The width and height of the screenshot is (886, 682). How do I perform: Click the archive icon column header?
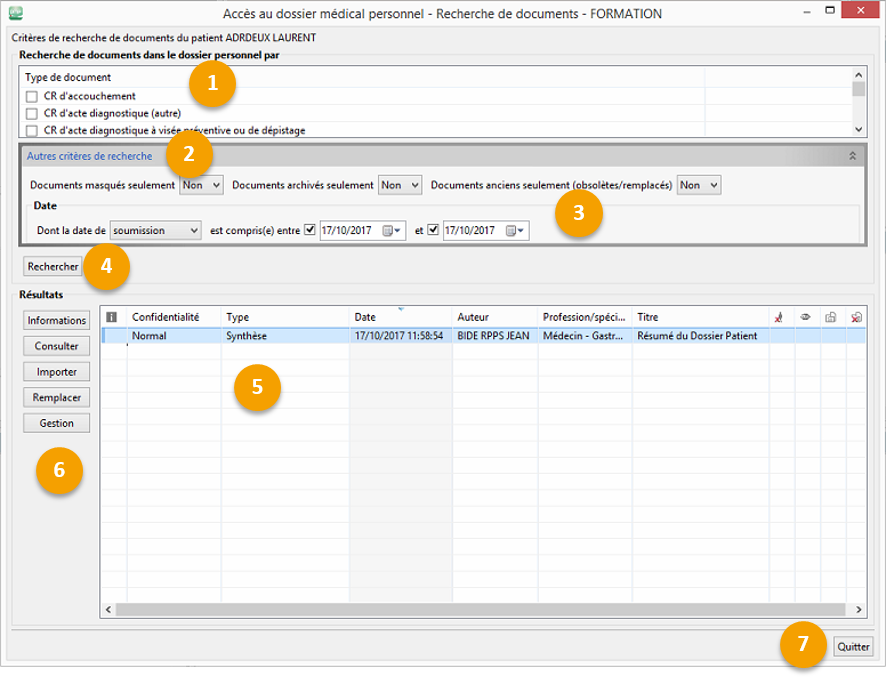(x=831, y=317)
